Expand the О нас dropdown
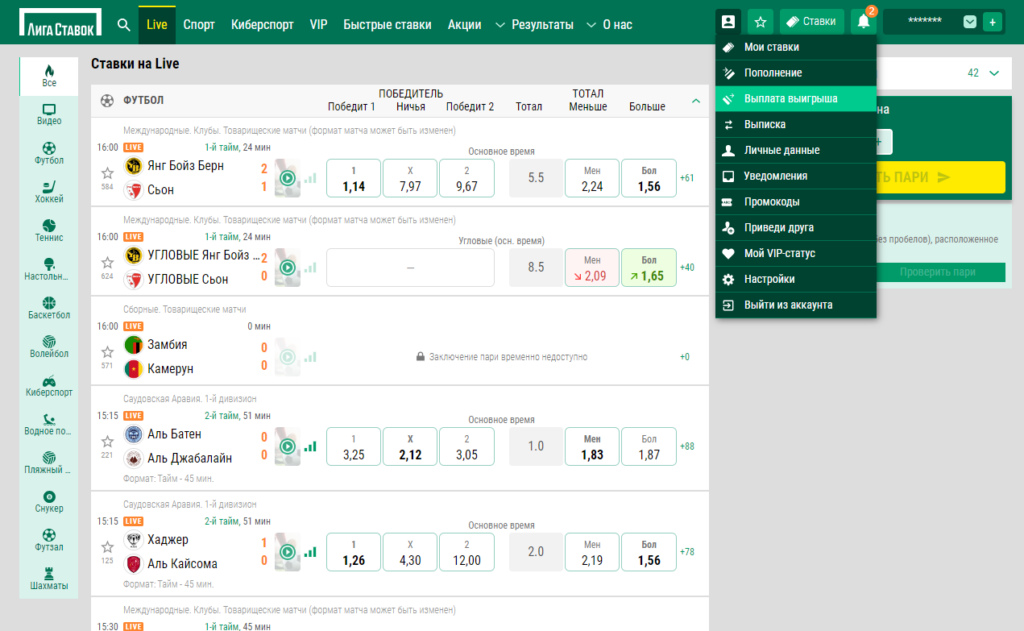 pyautogui.click(x=609, y=25)
